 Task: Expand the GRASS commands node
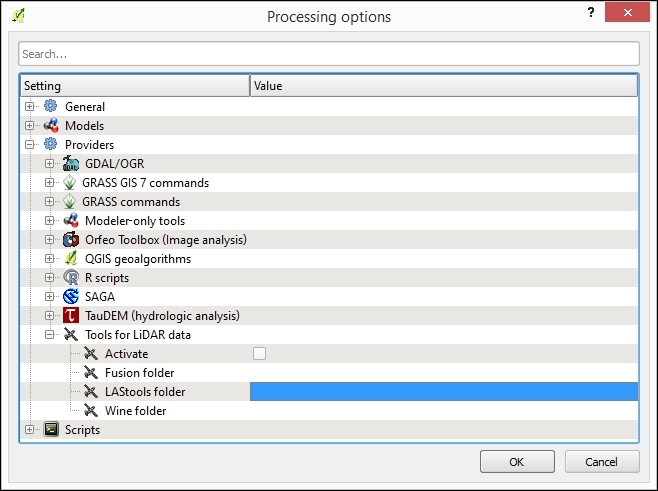click(x=50, y=201)
